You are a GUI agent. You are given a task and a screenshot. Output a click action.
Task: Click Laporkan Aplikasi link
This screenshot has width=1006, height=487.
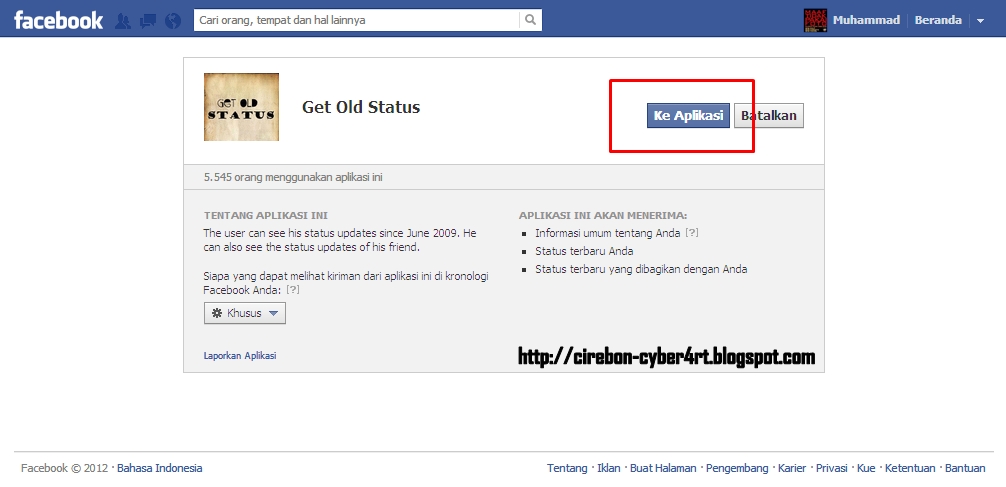click(x=240, y=355)
